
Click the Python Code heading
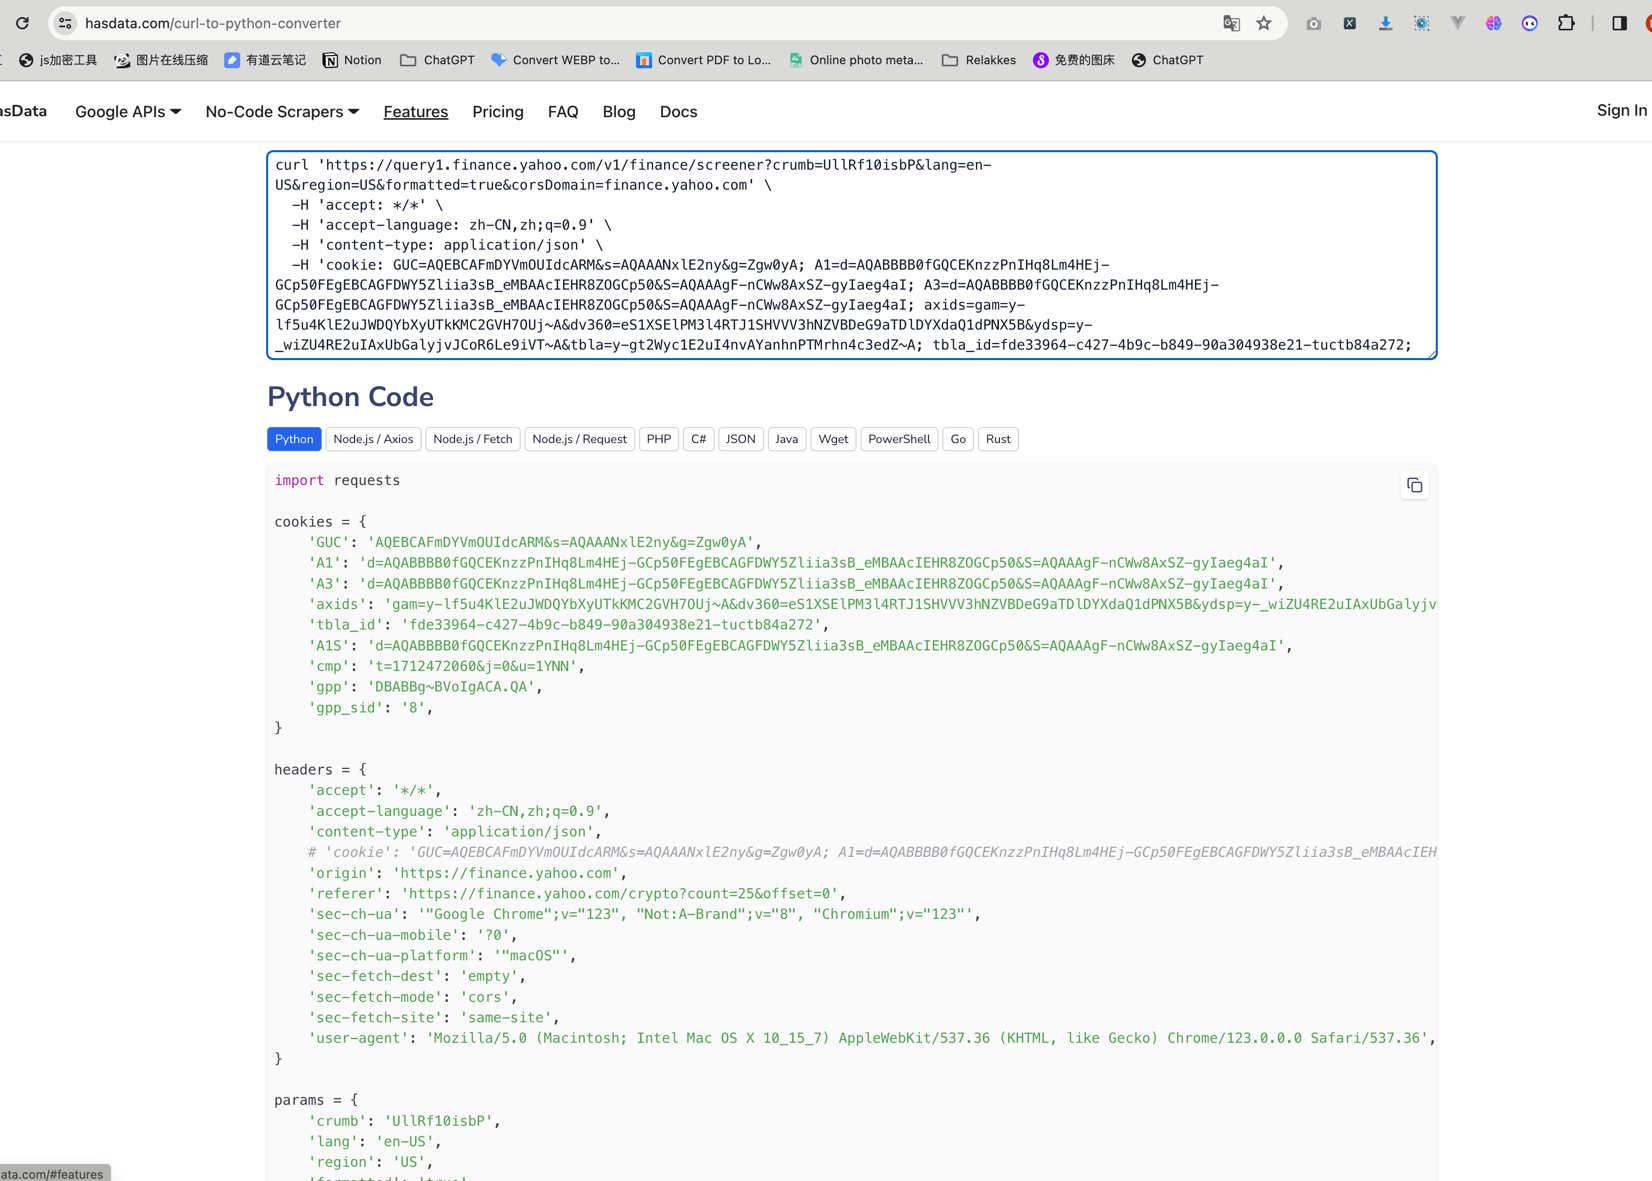[x=350, y=397]
